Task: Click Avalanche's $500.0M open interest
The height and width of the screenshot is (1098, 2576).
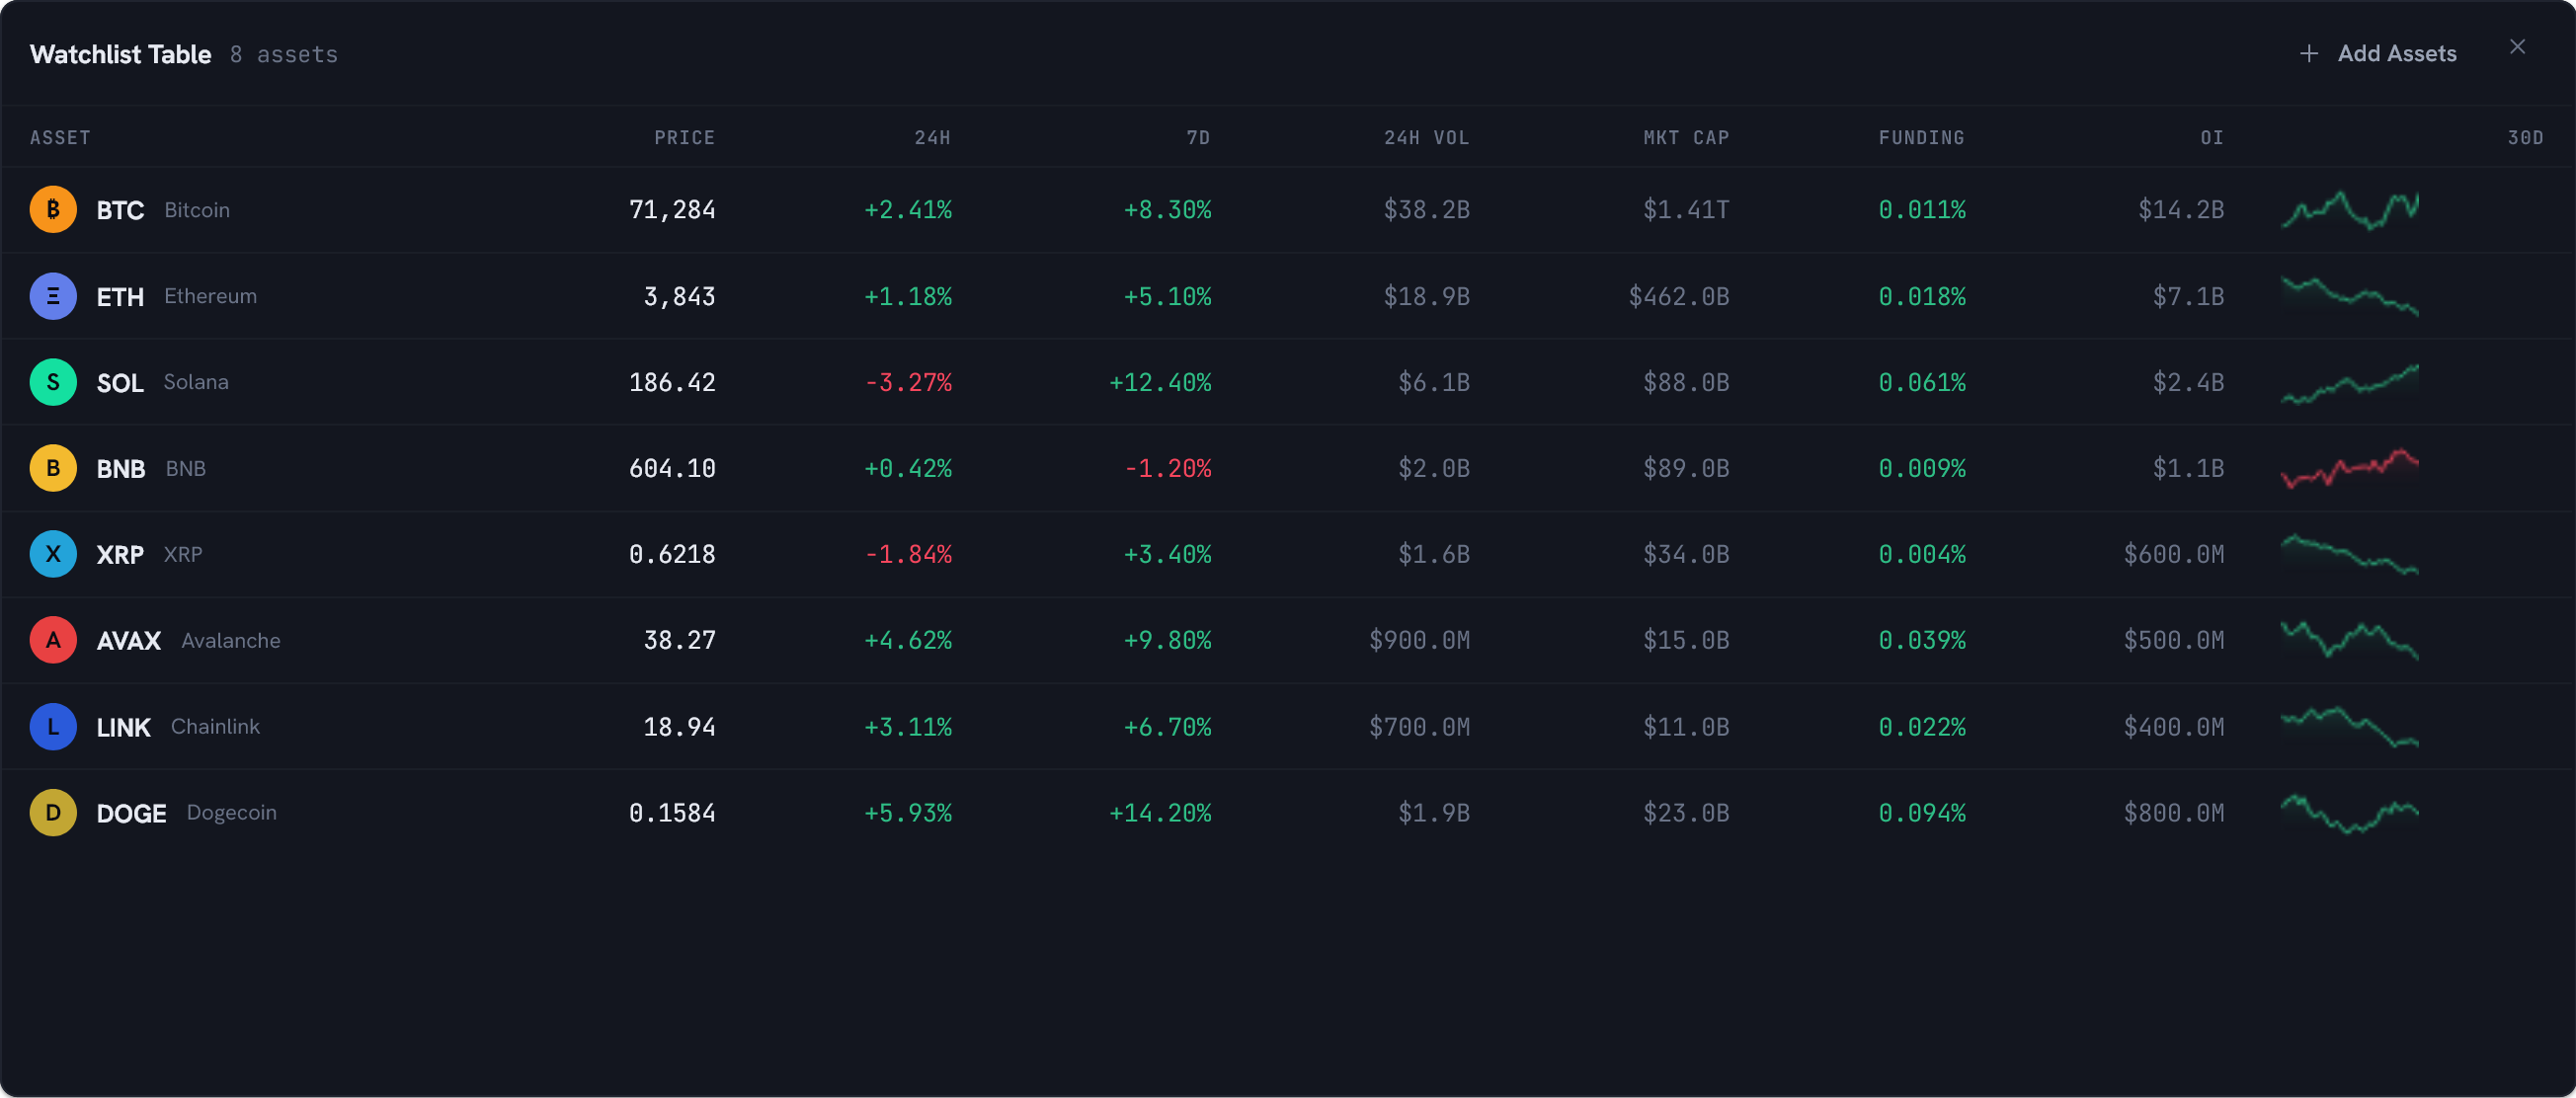Action: coord(2174,641)
